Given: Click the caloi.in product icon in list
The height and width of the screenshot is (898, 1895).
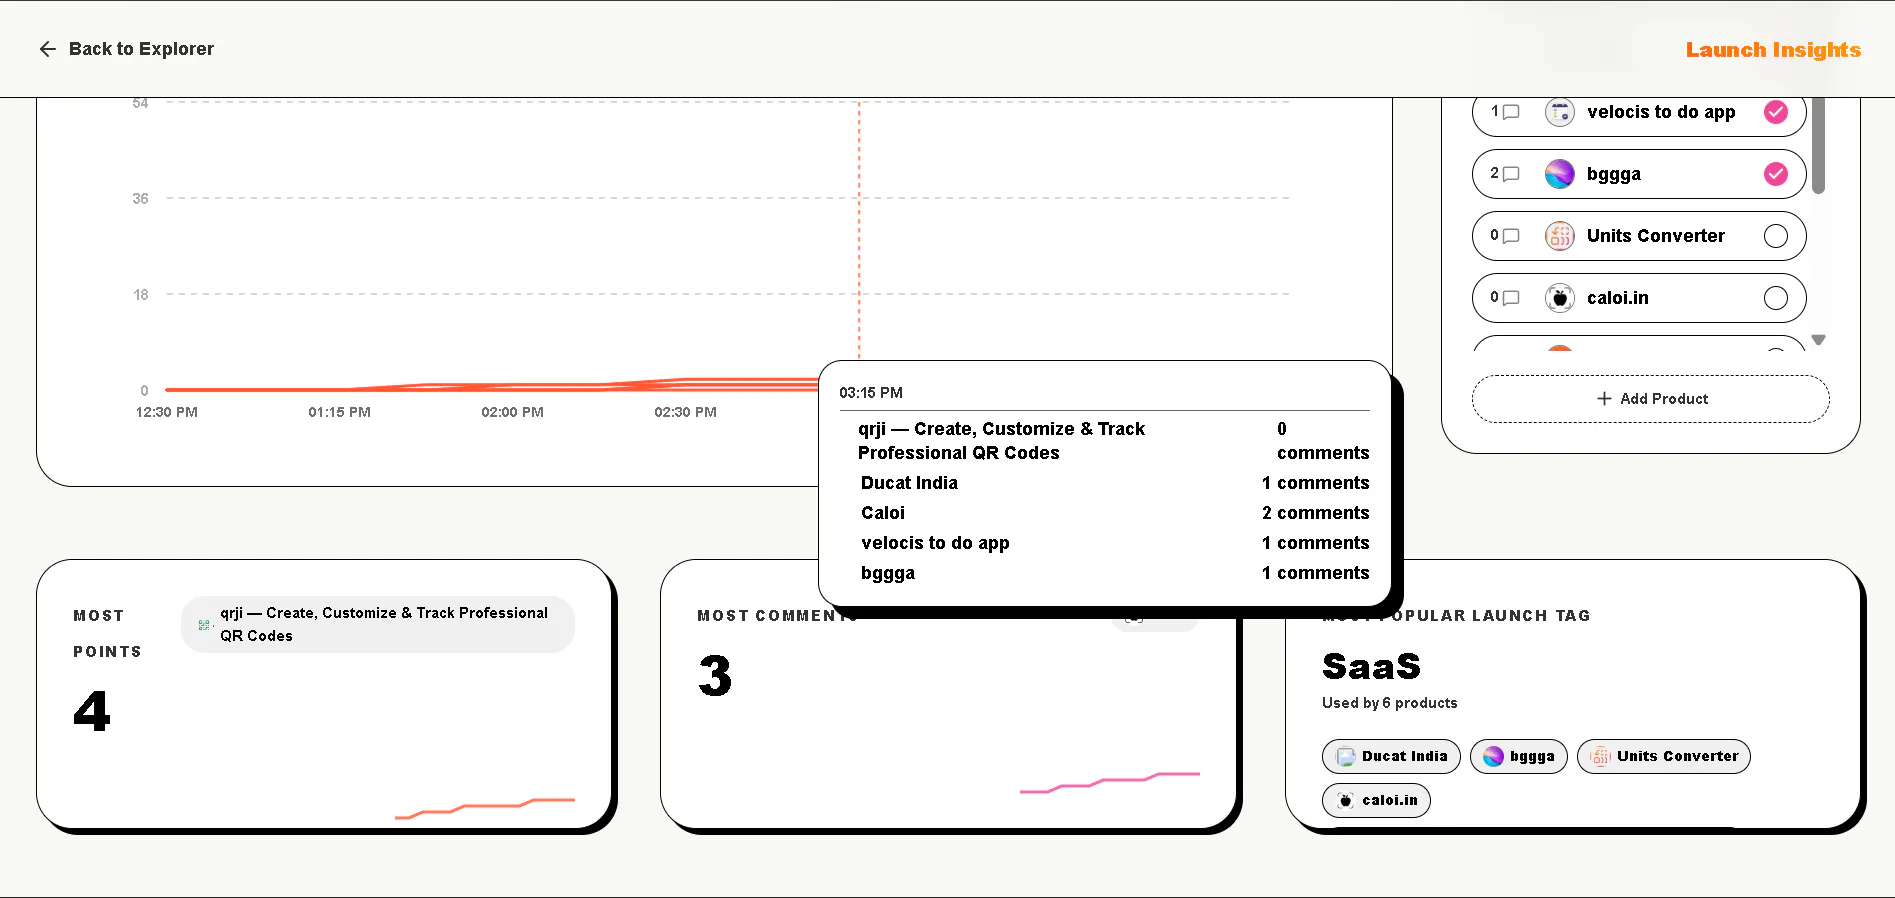Looking at the screenshot, I should (x=1560, y=298).
